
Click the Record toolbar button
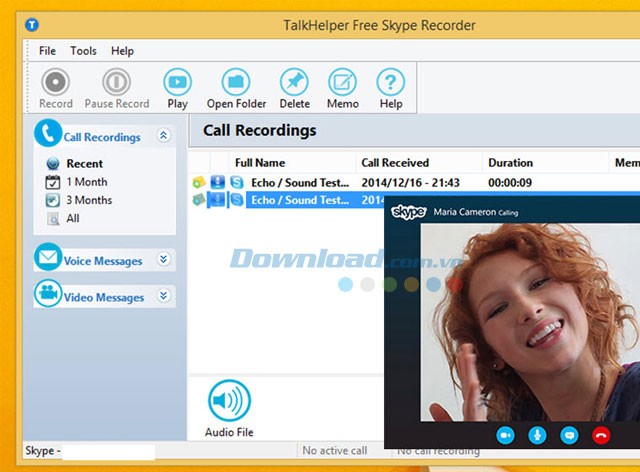pyautogui.click(x=56, y=89)
